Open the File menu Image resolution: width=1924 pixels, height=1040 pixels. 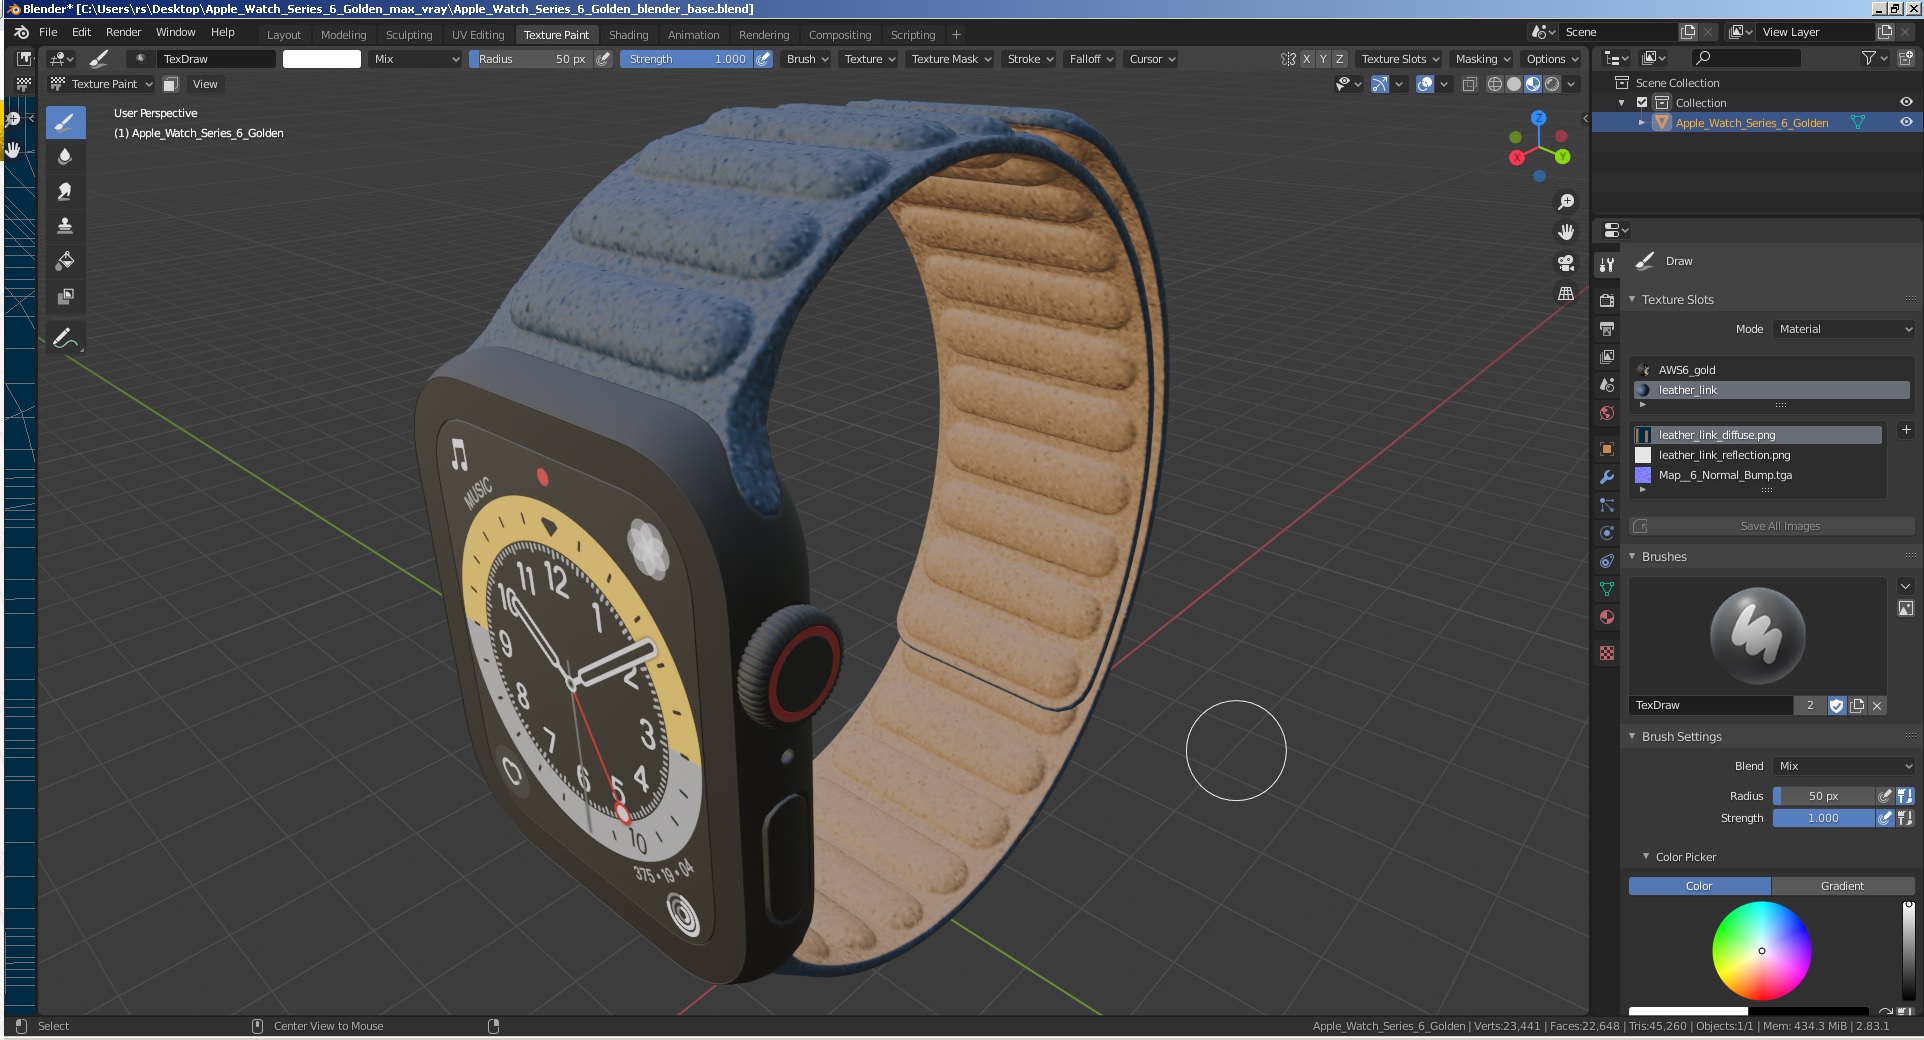(48, 32)
